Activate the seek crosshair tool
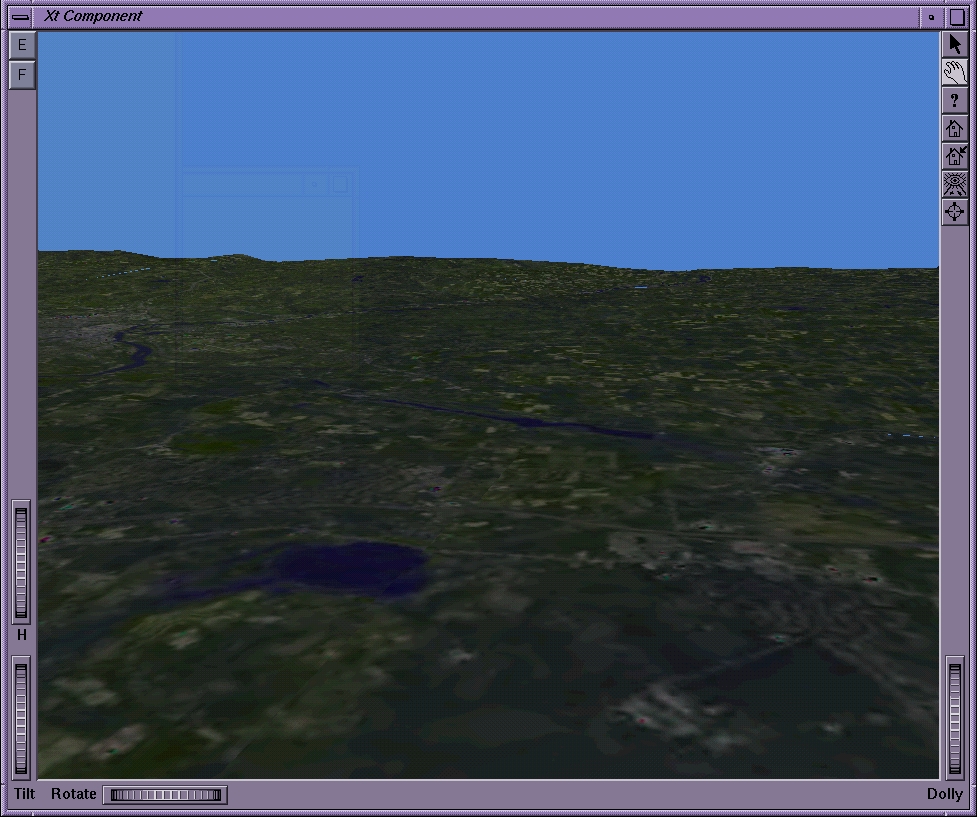This screenshot has width=977, height=817. pos(954,213)
